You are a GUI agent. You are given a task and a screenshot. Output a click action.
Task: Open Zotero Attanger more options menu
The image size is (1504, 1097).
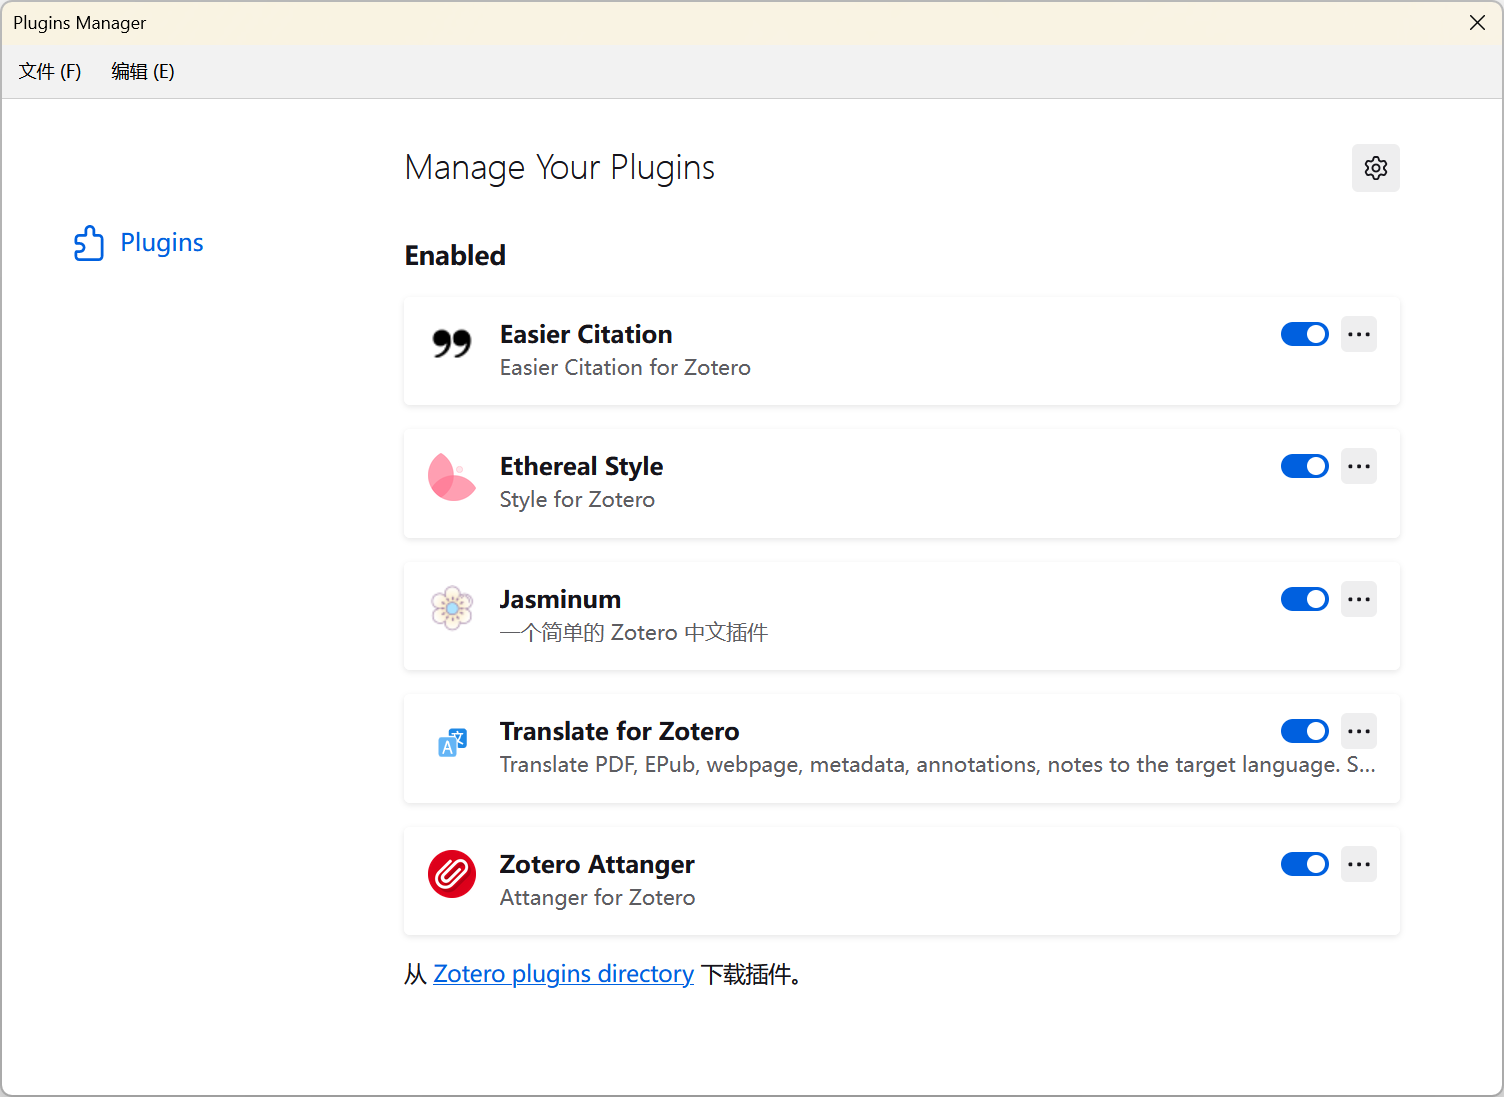tap(1358, 864)
